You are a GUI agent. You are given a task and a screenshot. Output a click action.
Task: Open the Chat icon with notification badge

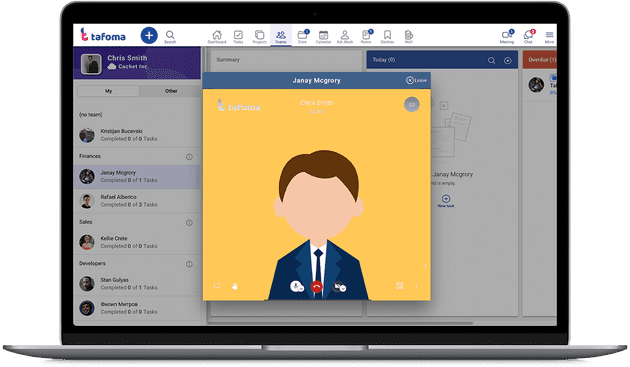[x=529, y=36]
